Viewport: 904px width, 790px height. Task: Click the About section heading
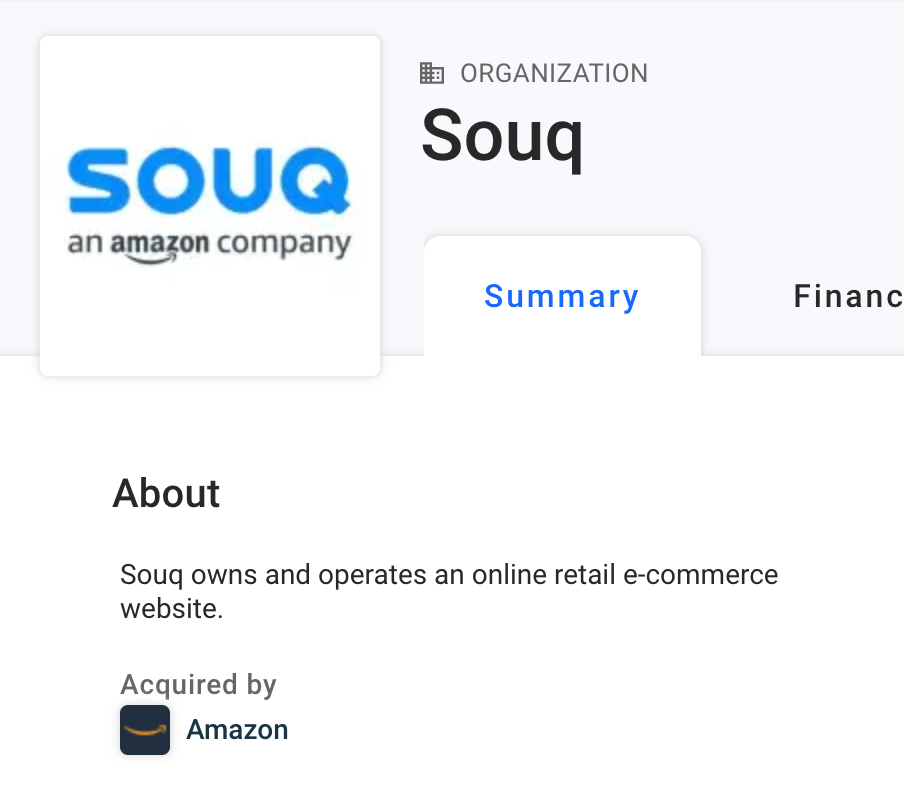coord(166,494)
